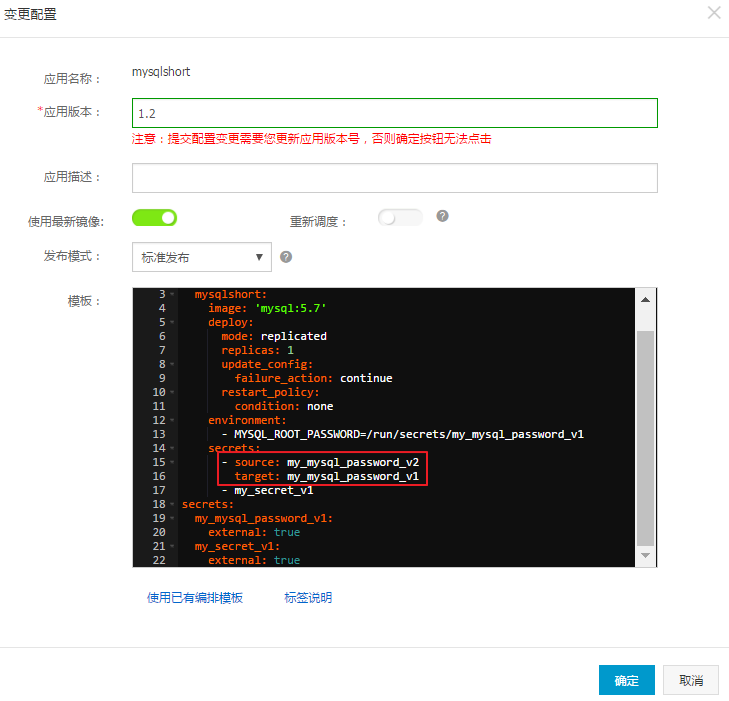
Task: Click the 取消 cancel button
Action: 691,681
